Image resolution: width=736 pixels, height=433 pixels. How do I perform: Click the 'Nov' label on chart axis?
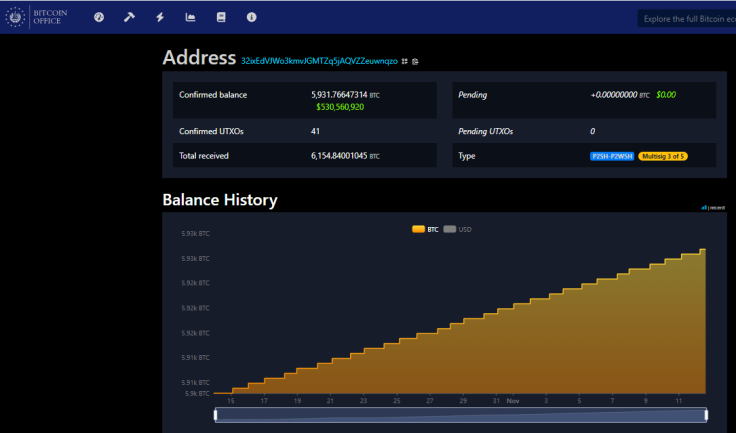tap(513, 401)
